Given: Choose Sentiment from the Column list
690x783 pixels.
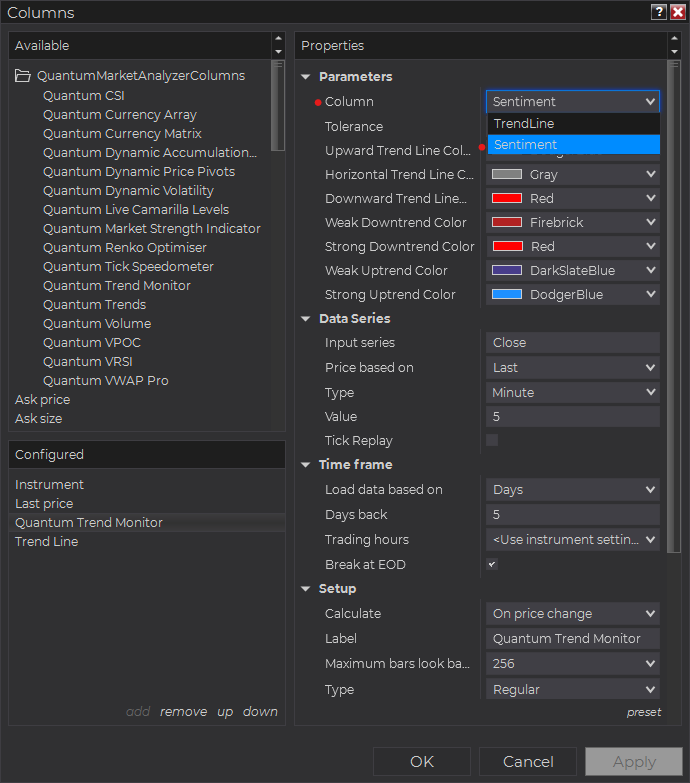Looking at the screenshot, I should click(574, 144).
